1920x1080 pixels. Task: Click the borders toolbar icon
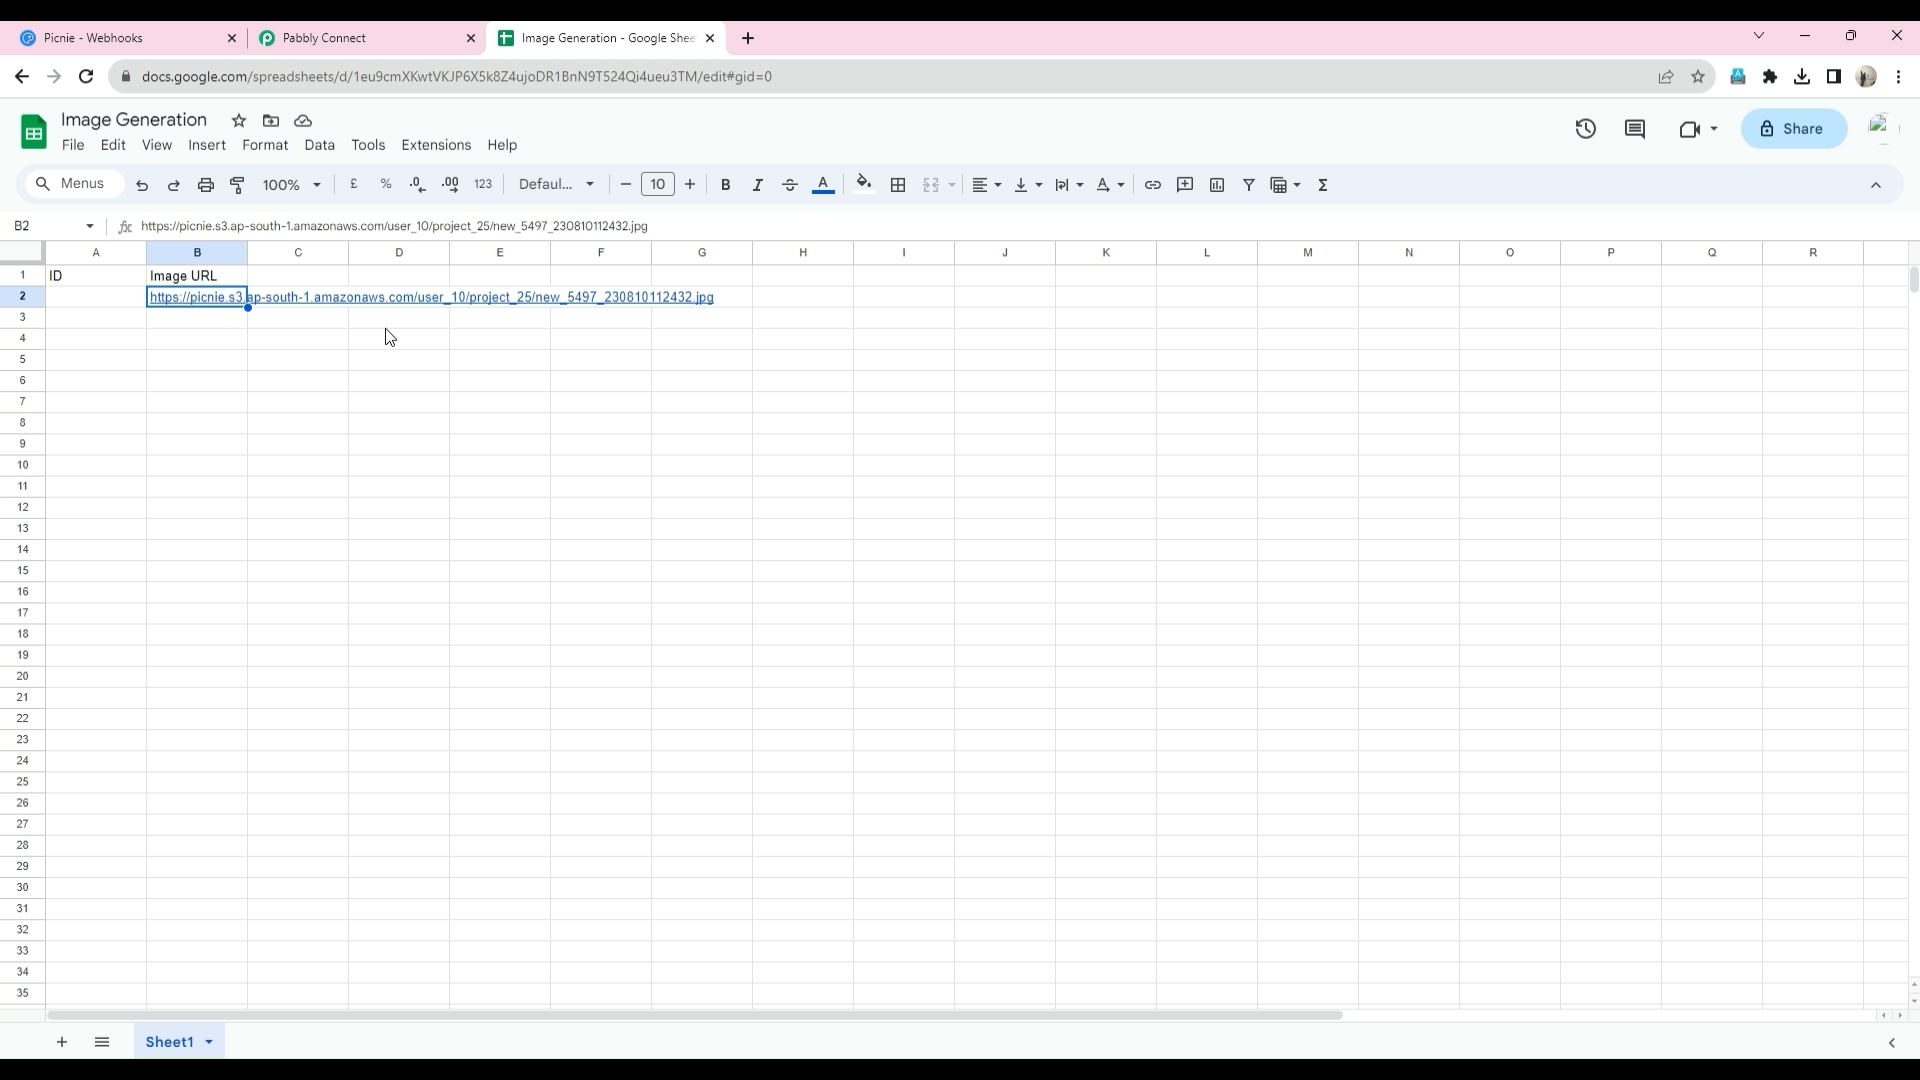(x=898, y=185)
